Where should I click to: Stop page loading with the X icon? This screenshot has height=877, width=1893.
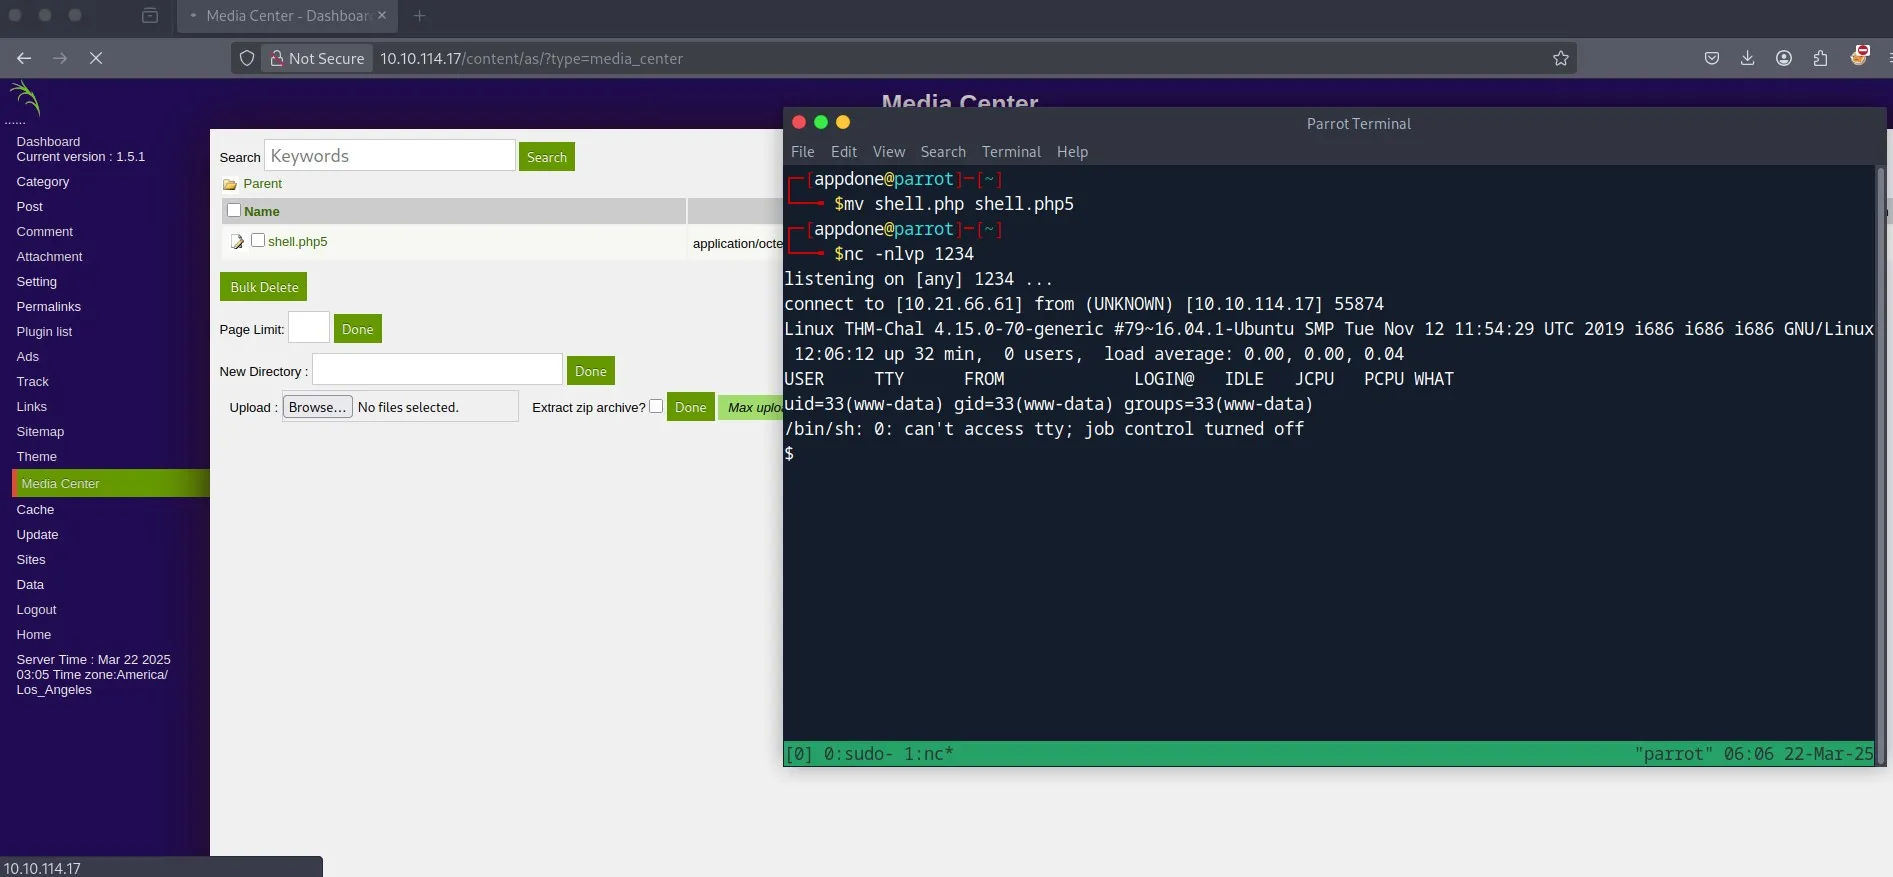point(96,58)
